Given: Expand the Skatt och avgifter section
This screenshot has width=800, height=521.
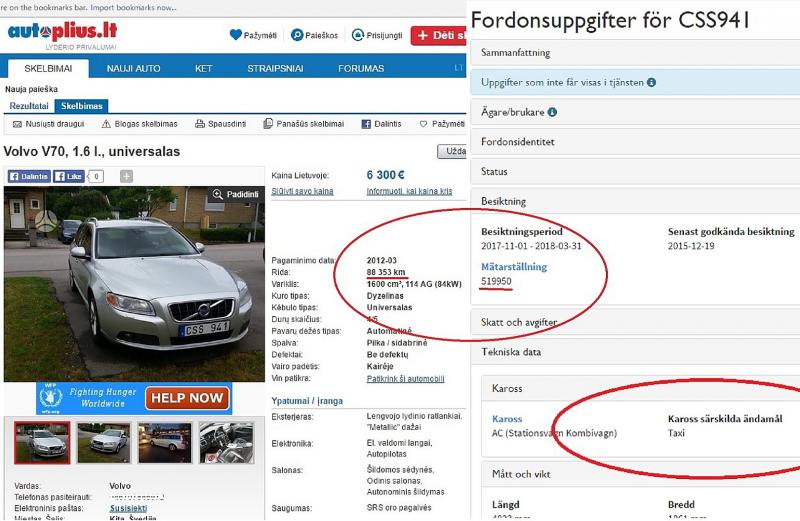Looking at the screenshot, I should click(635, 322).
